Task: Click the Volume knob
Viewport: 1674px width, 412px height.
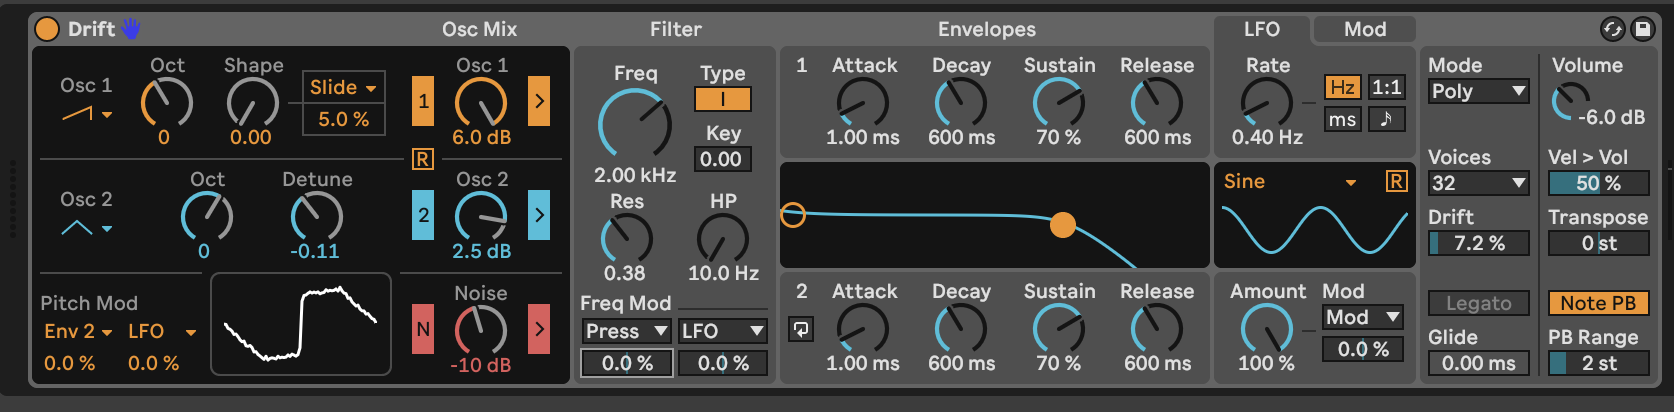Action: coord(1570,103)
